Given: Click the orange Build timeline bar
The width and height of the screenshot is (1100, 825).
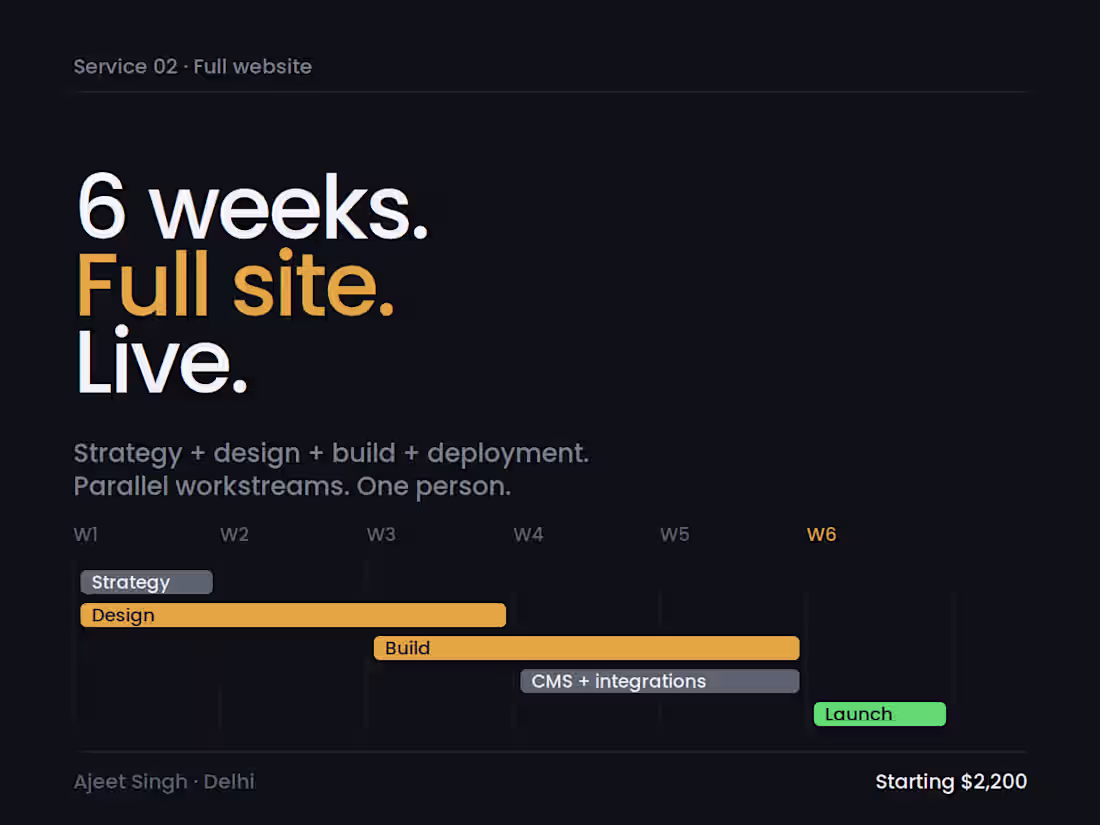Looking at the screenshot, I should tap(586, 648).
